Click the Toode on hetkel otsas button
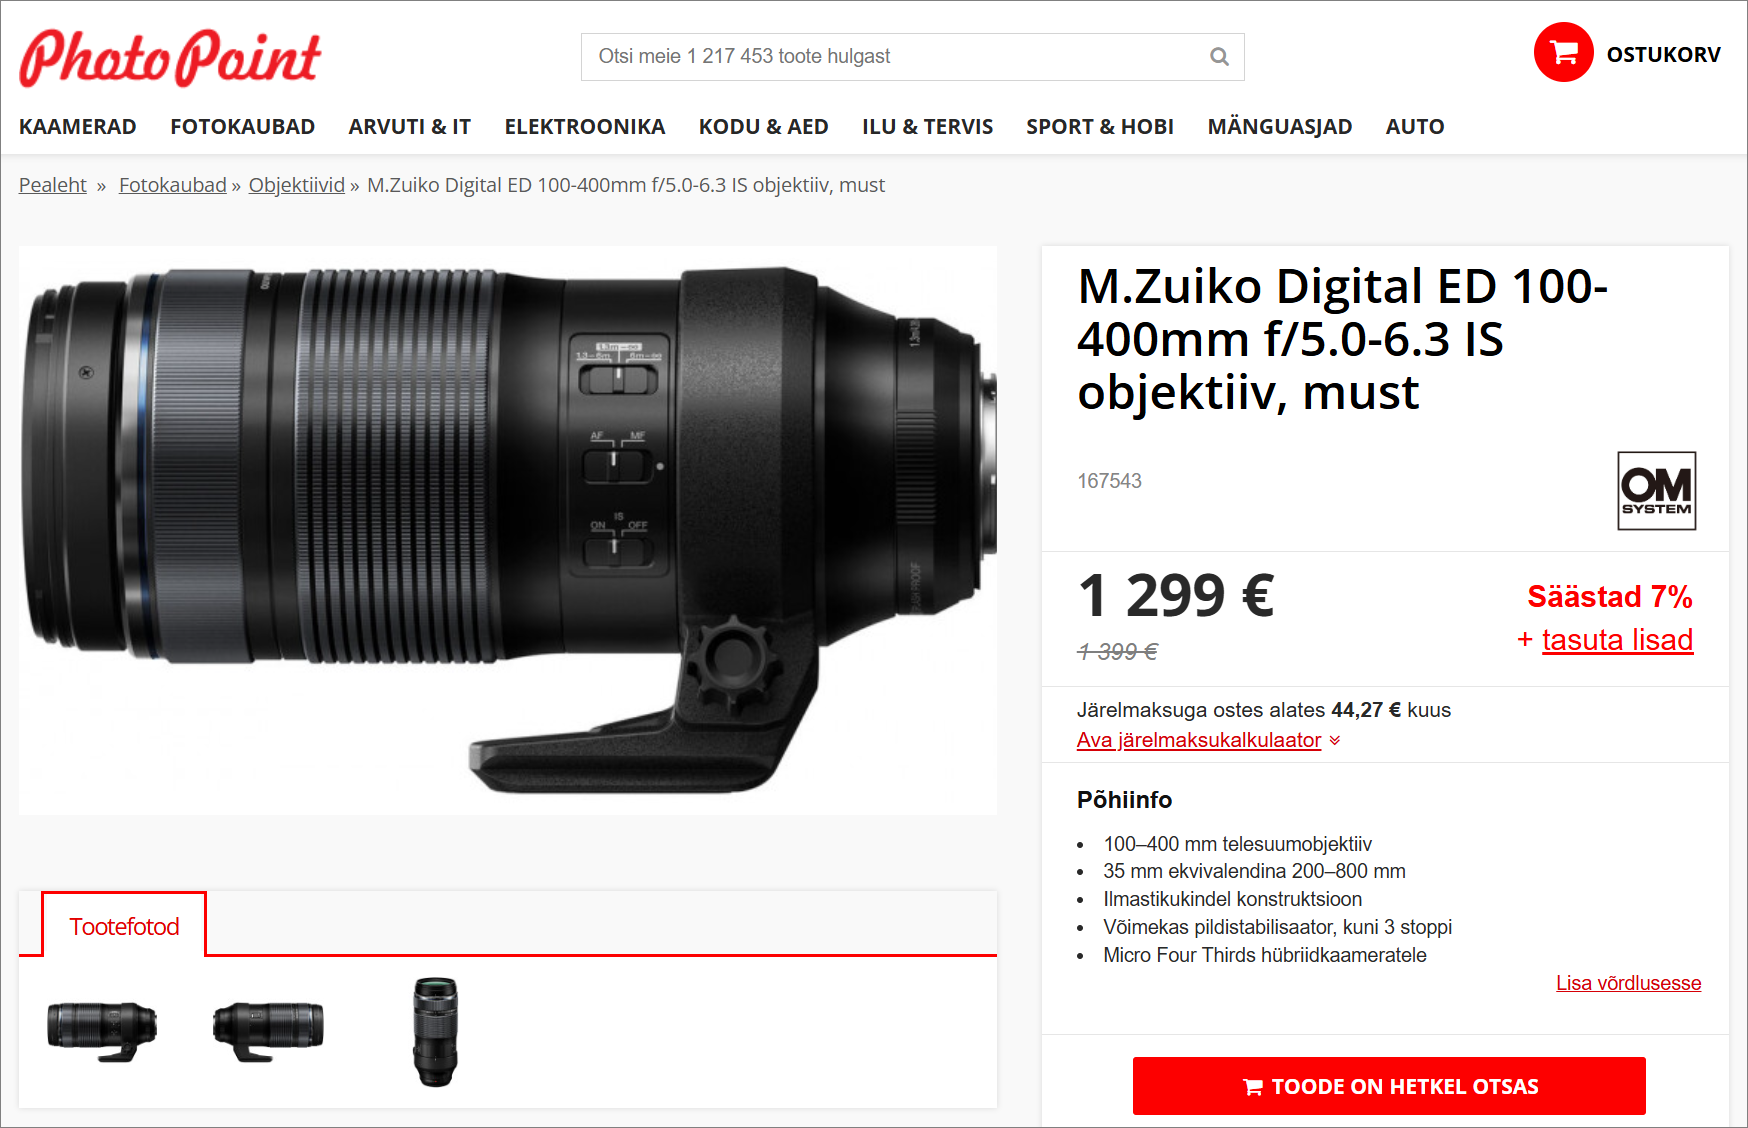The width and height of the screenshot is (1748, 1128). [x=1389, y=1086]
